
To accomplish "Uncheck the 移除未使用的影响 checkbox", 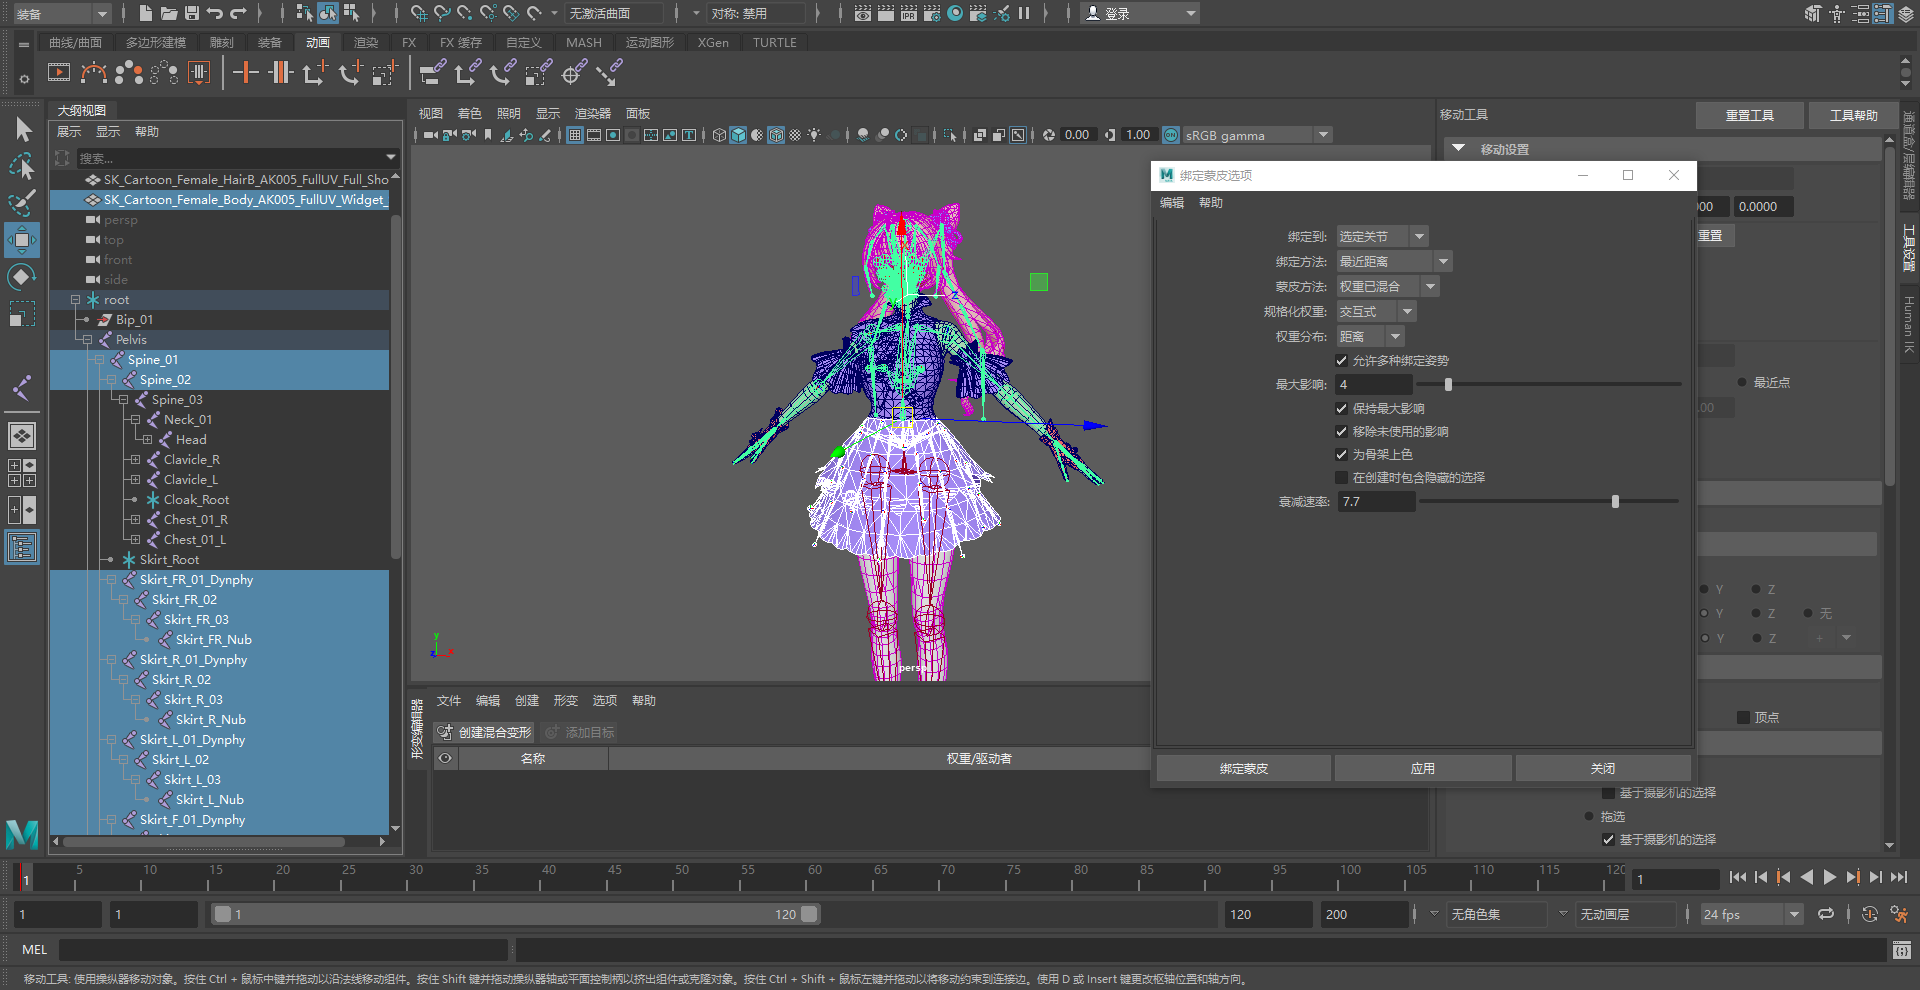I will click(1342, 432).
